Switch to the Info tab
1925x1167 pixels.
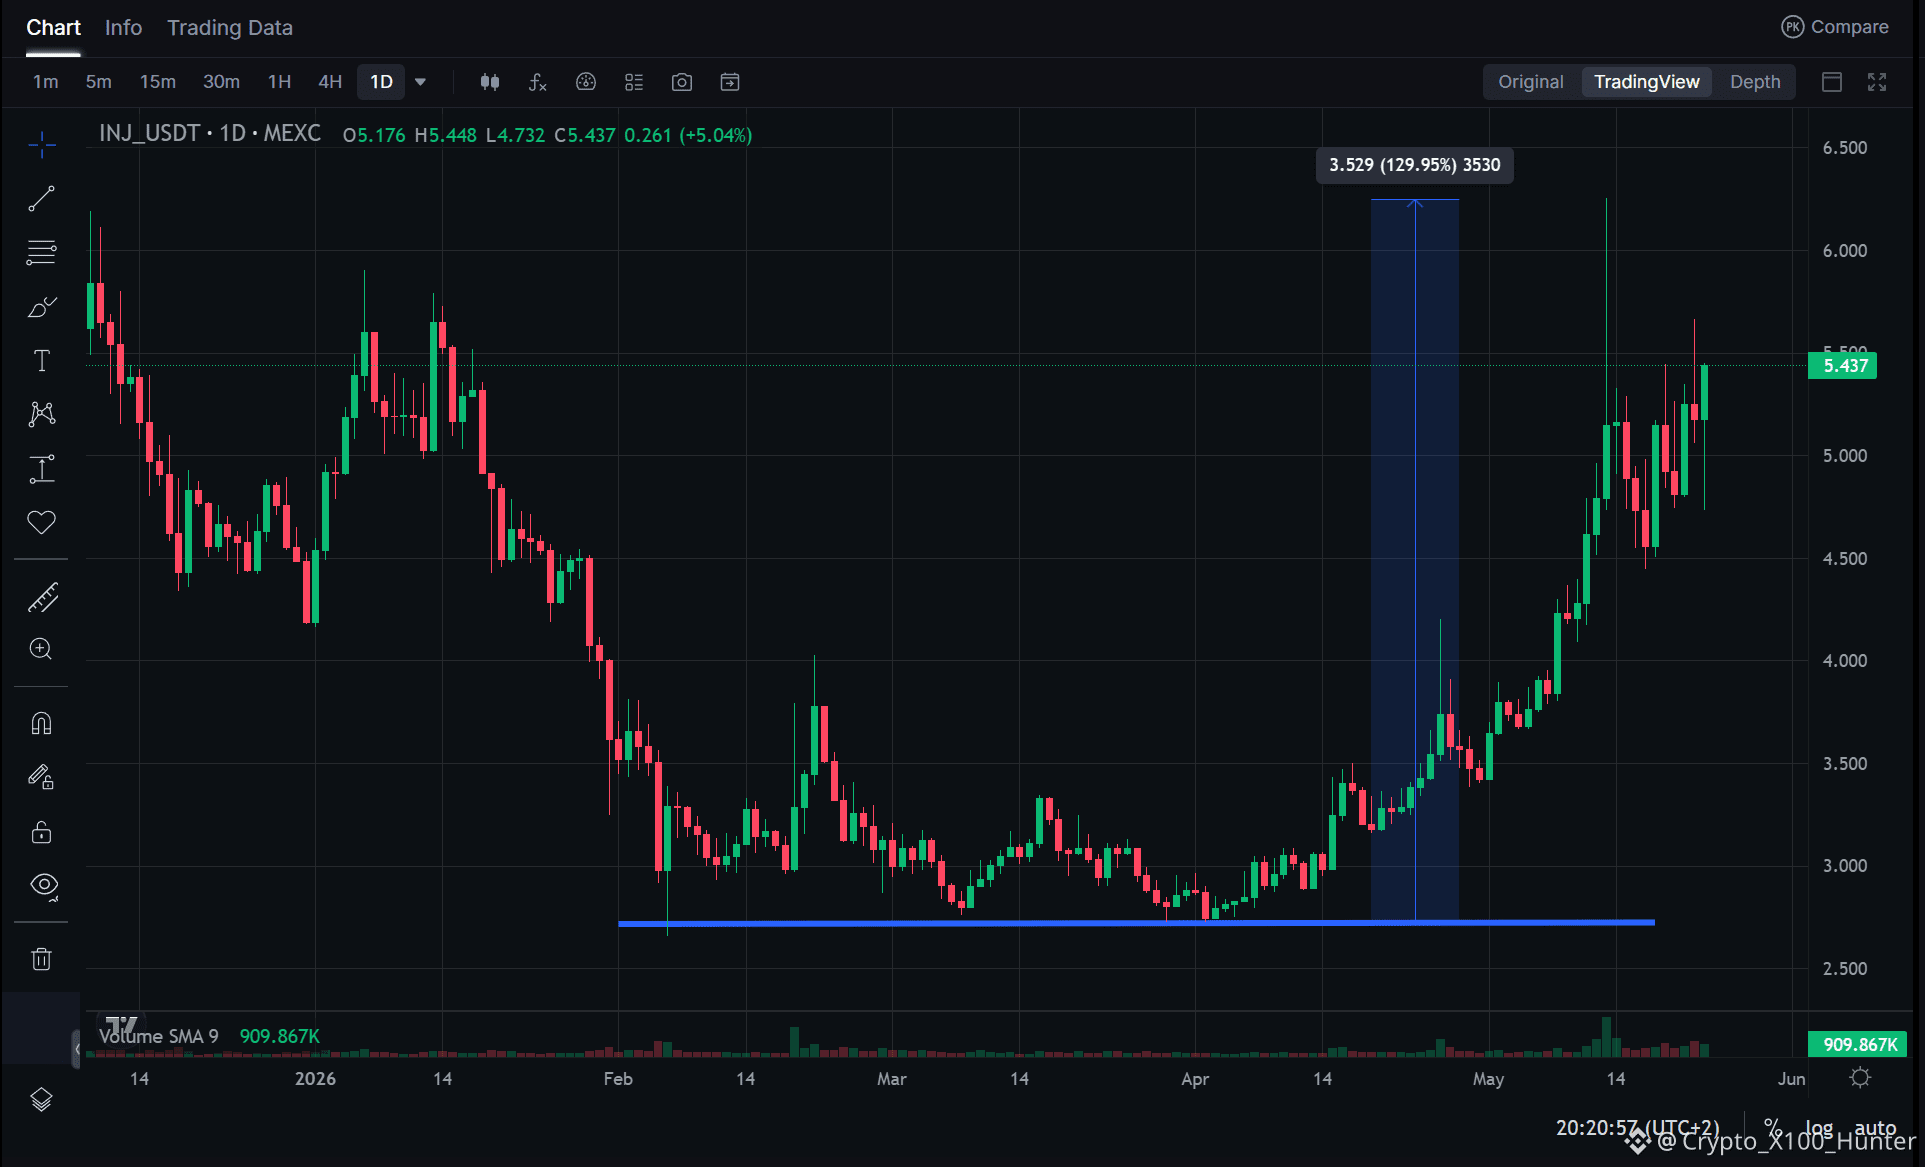click(124, 28)
